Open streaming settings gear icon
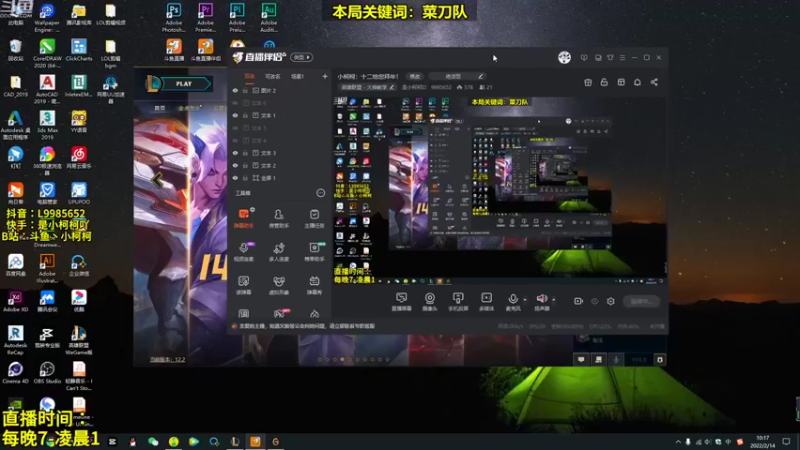 point(611,301)
